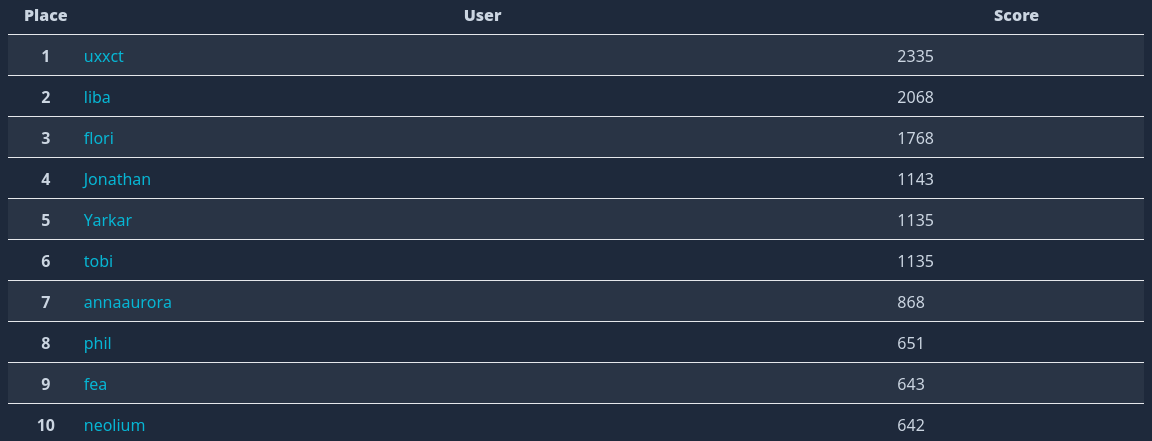Open the liba user profile link
Image resolution: width=1152 pixels, height=441 pixels.
pos(97,97)
